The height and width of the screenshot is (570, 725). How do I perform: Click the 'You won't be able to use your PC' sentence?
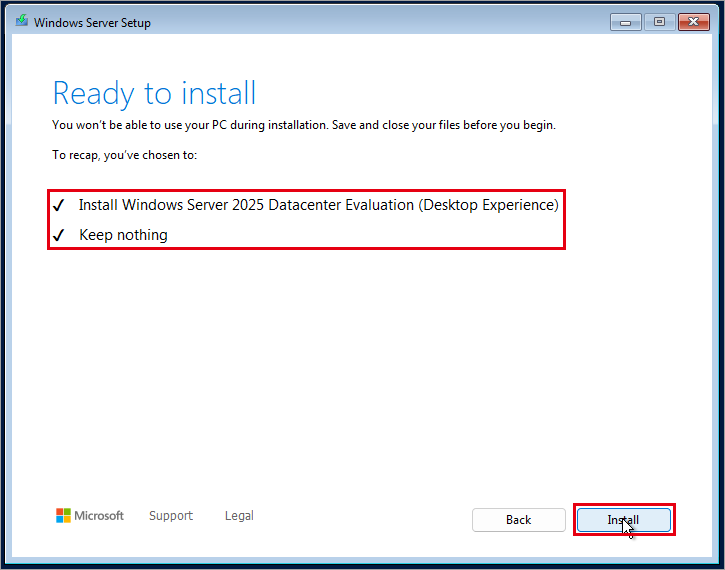[x=304, y=125]
